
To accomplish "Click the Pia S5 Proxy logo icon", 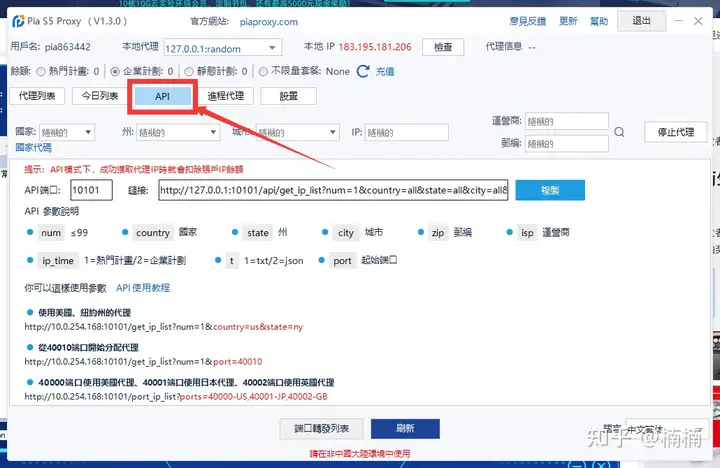I will pyautogui.click(x=18, y=21).
